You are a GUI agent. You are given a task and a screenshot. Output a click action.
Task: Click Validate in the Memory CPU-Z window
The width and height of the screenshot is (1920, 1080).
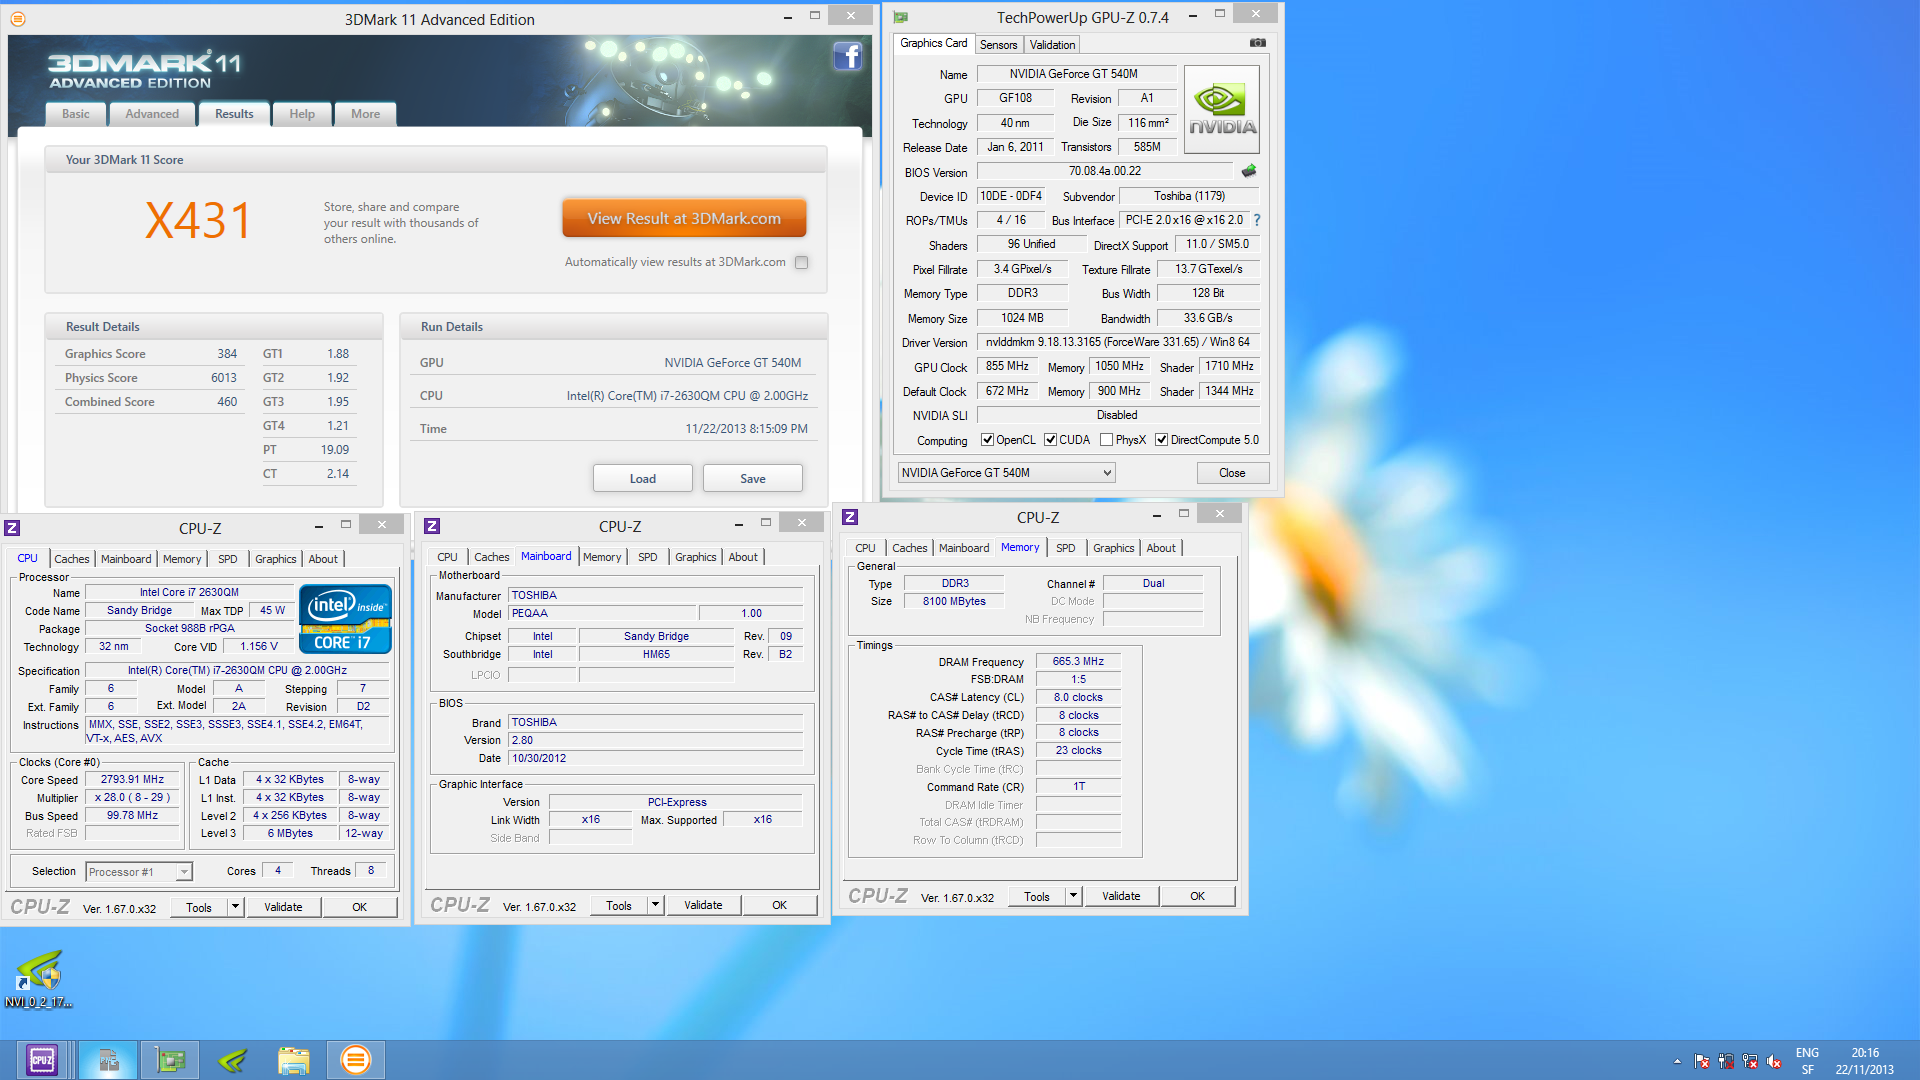tap(1121, 896)
